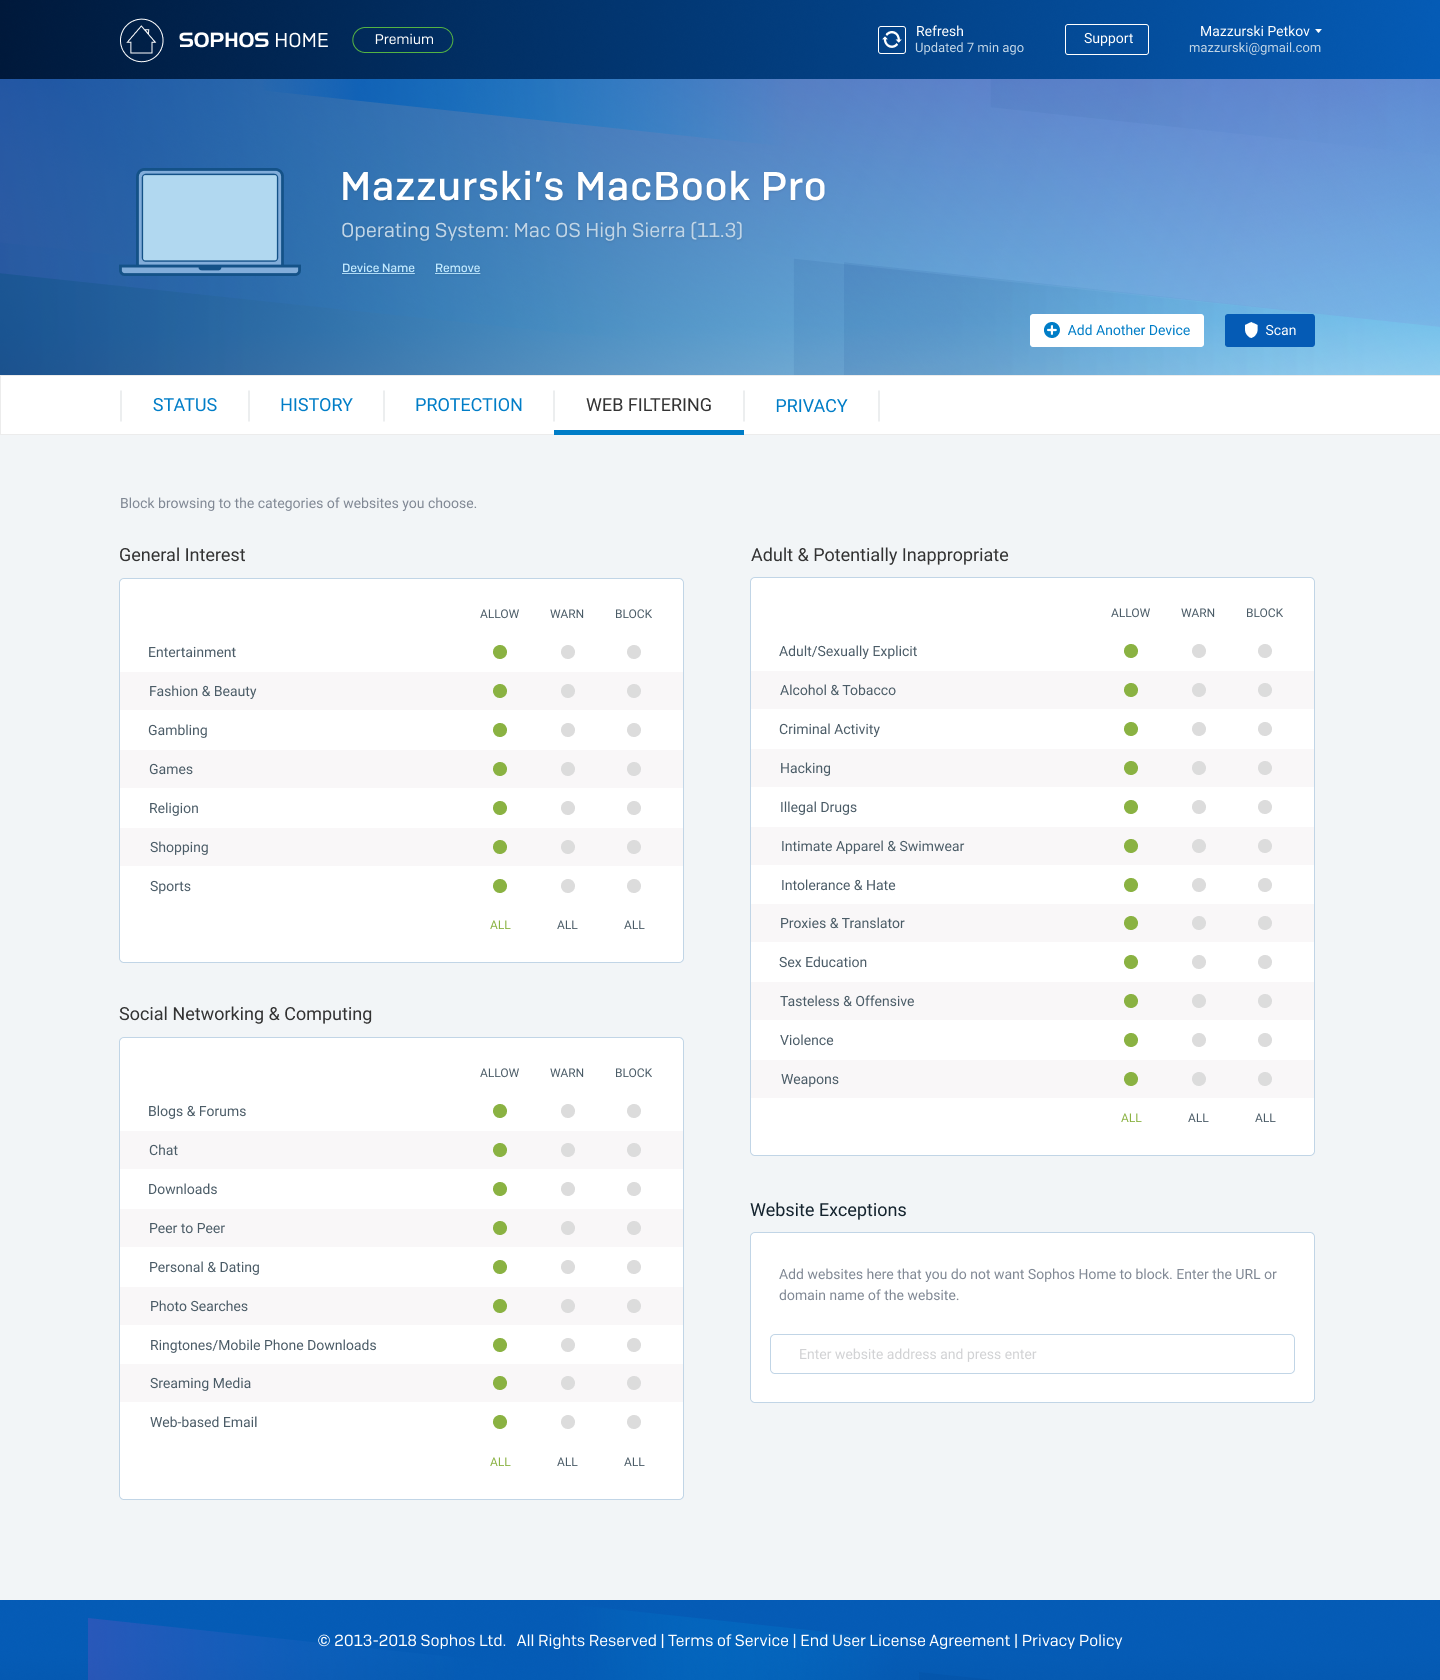Set Web-based Email to Warn

pos(568,1422)
